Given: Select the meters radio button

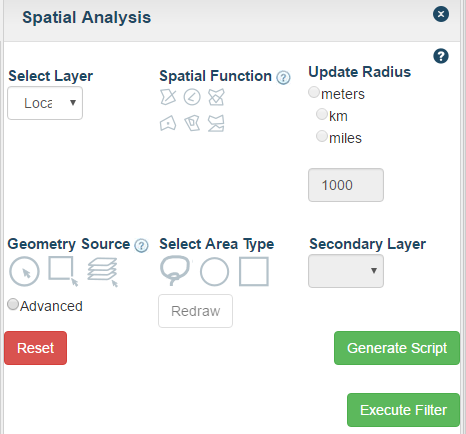Looking at the screenshot, I should point(314,92).
